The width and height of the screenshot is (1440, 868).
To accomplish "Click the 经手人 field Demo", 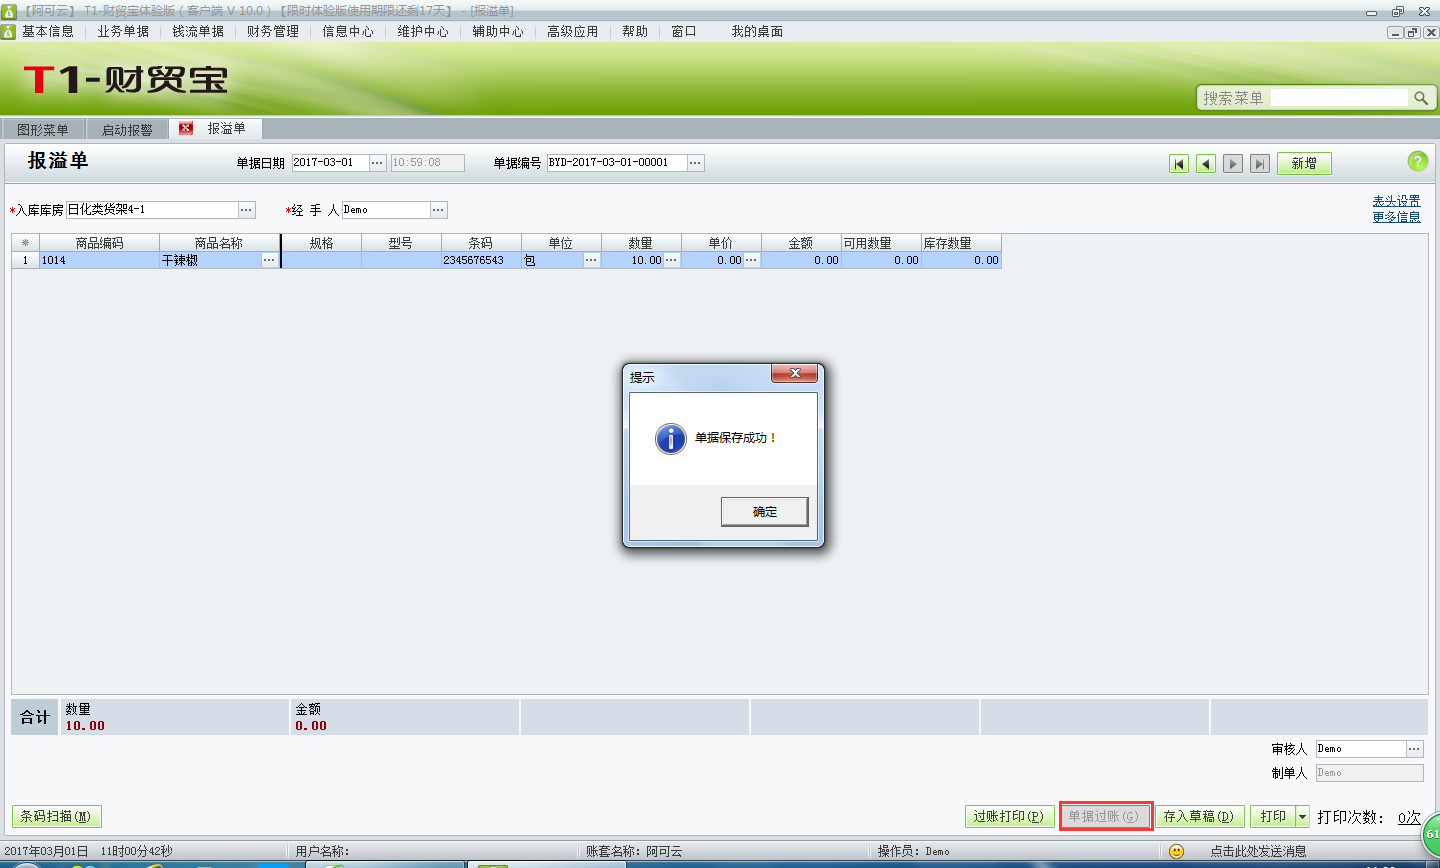I will coord(386,210).
